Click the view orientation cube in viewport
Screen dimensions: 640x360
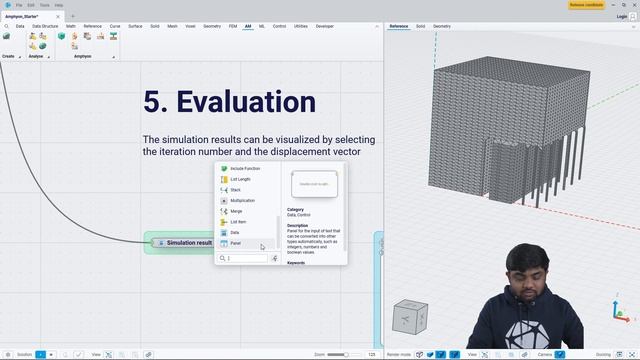pyautogui.click(x=410, y=317)
